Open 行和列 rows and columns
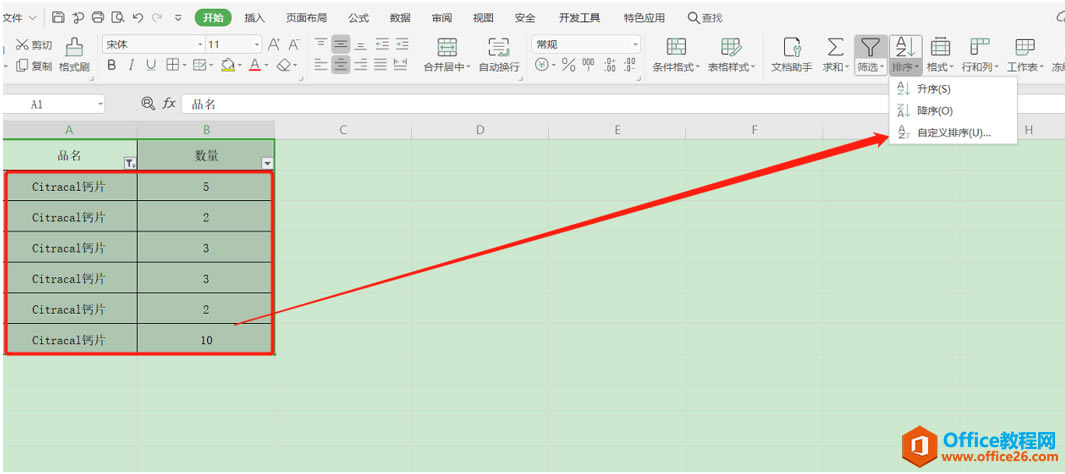 (x=980, y=55)
